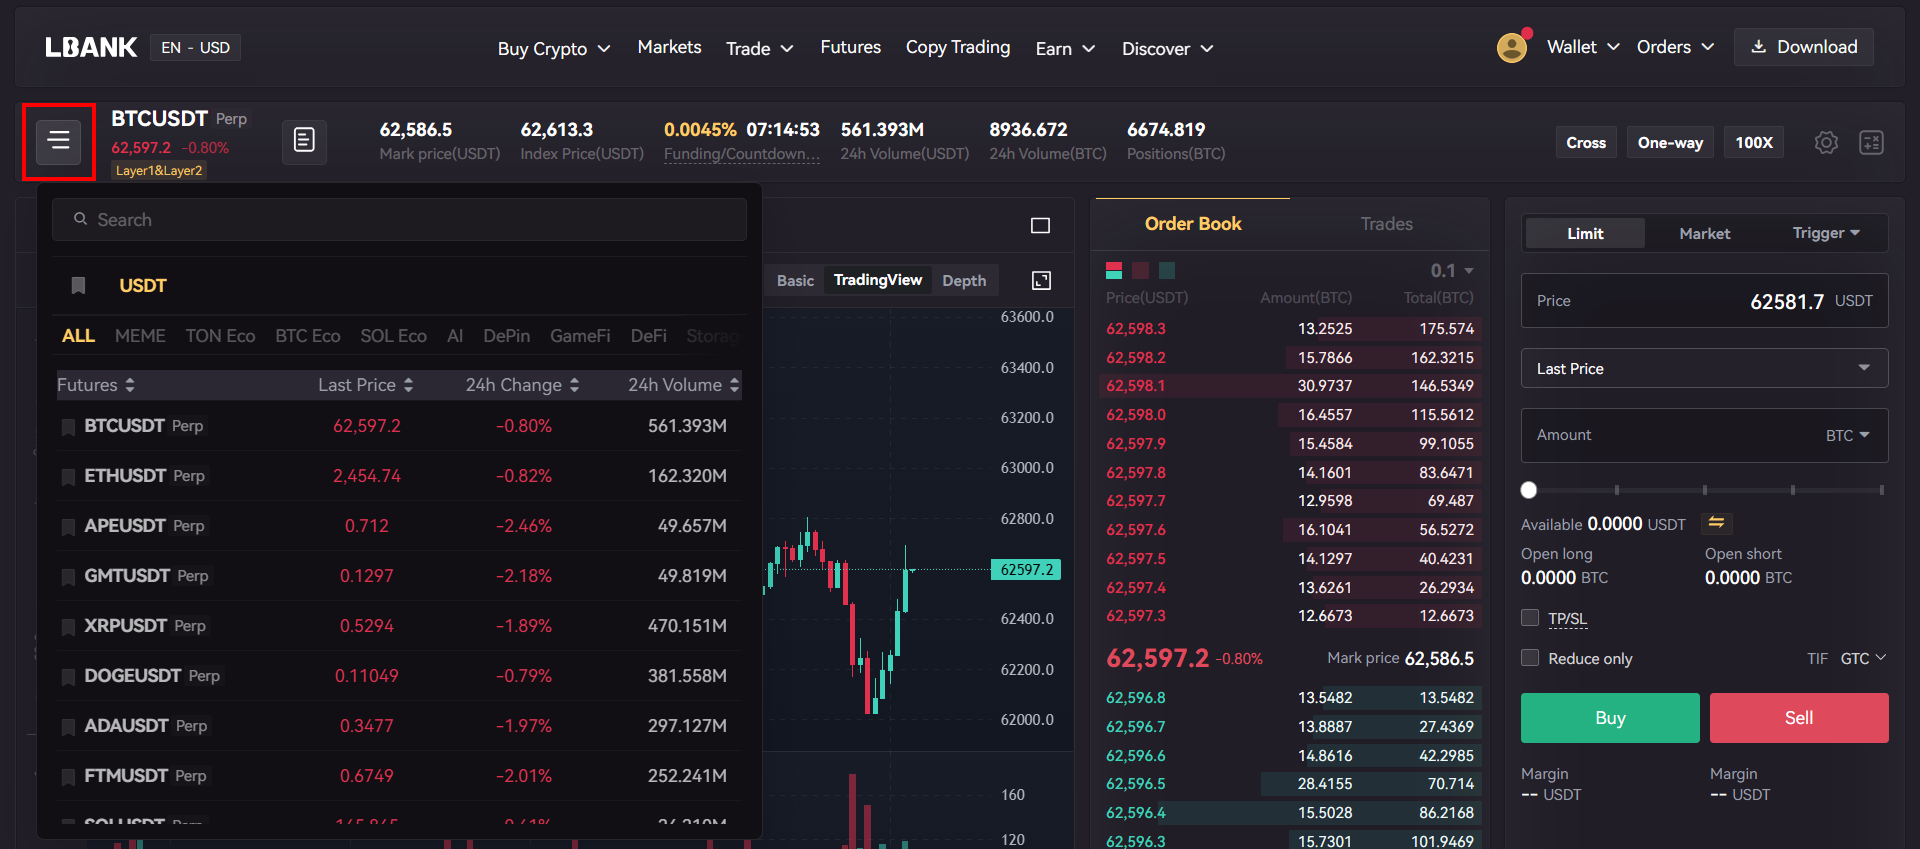
Task: Adjust 100X leverage
Action: (1754, 142)
